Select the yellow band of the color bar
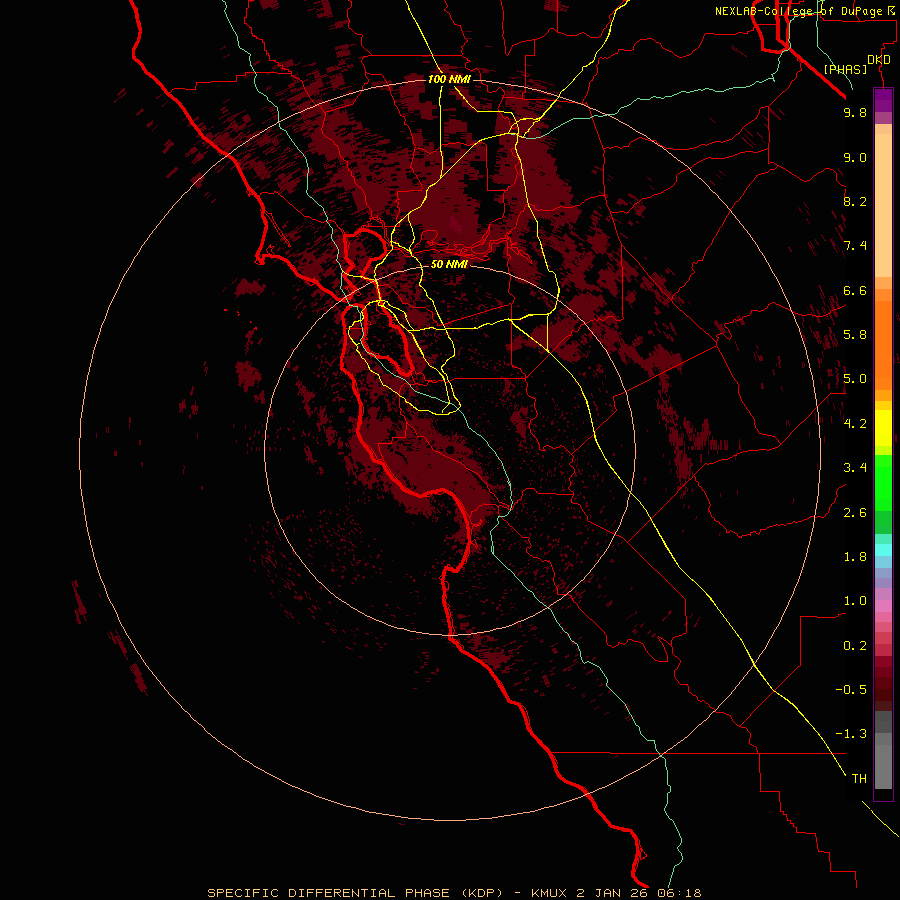This screenshot has width=900, height=900. point(883,428)
